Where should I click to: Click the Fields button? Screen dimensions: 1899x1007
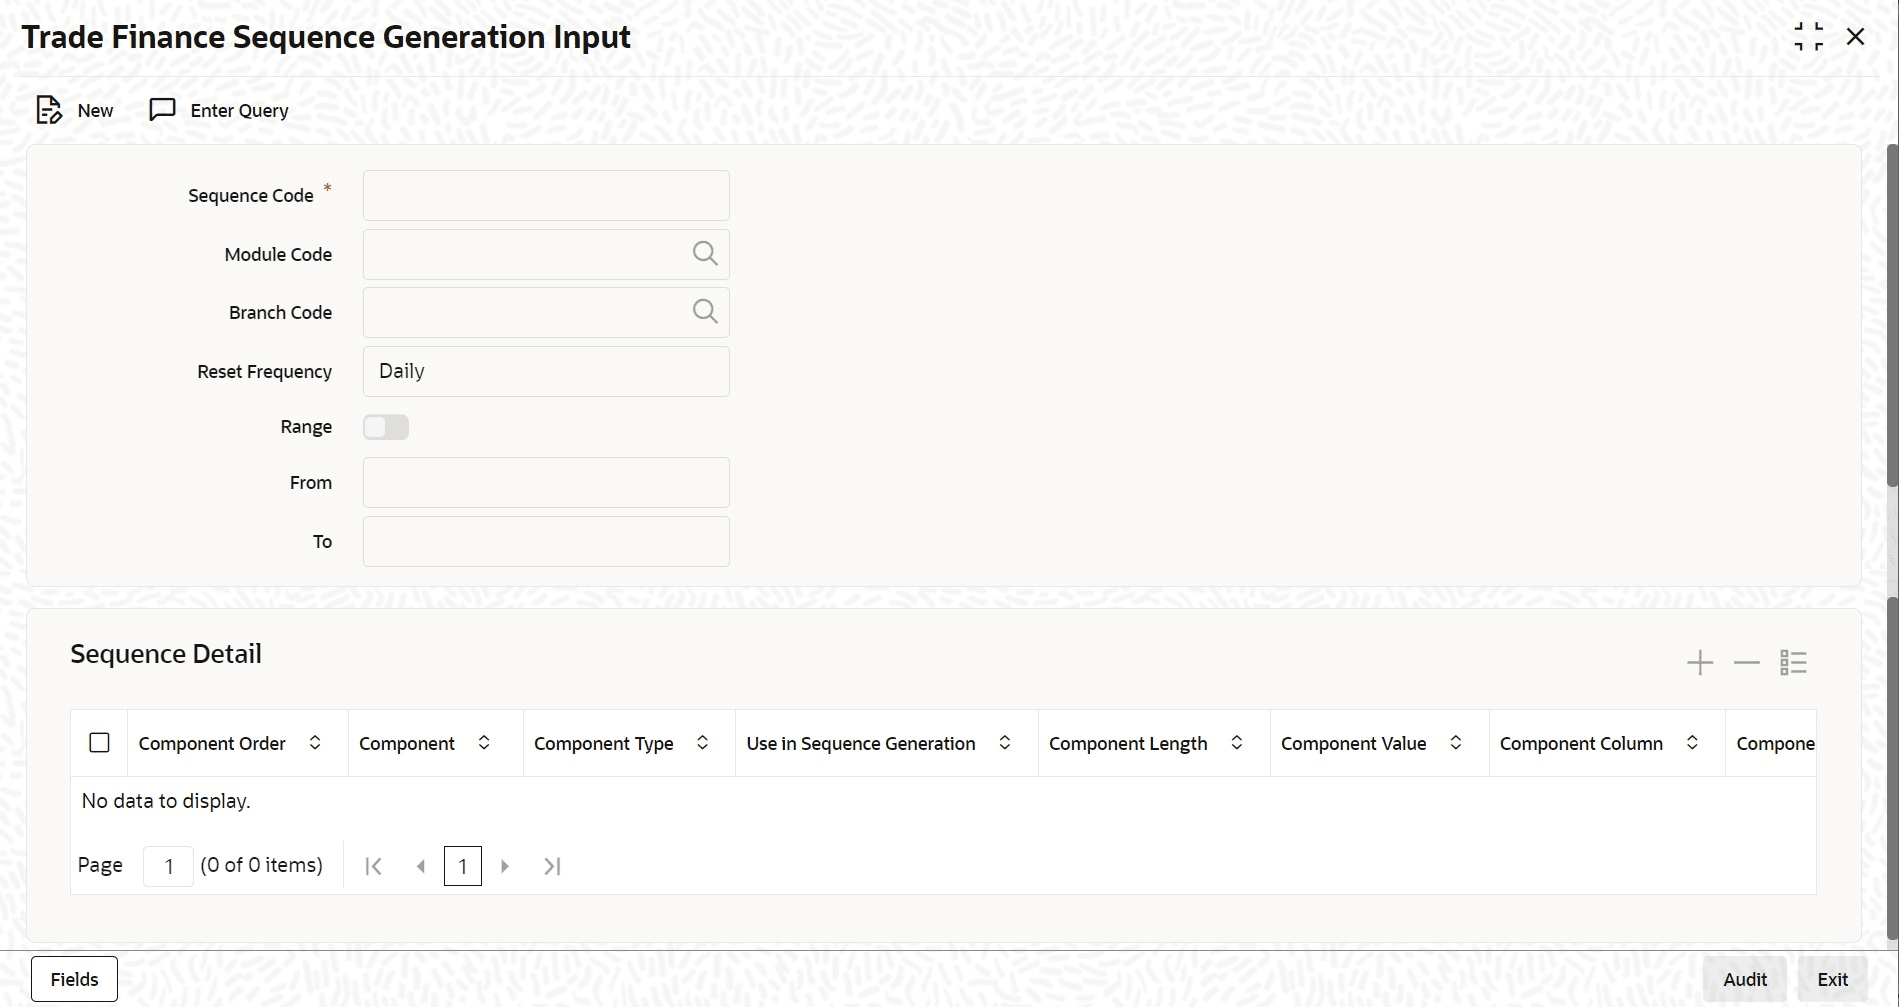coord(74,979)
